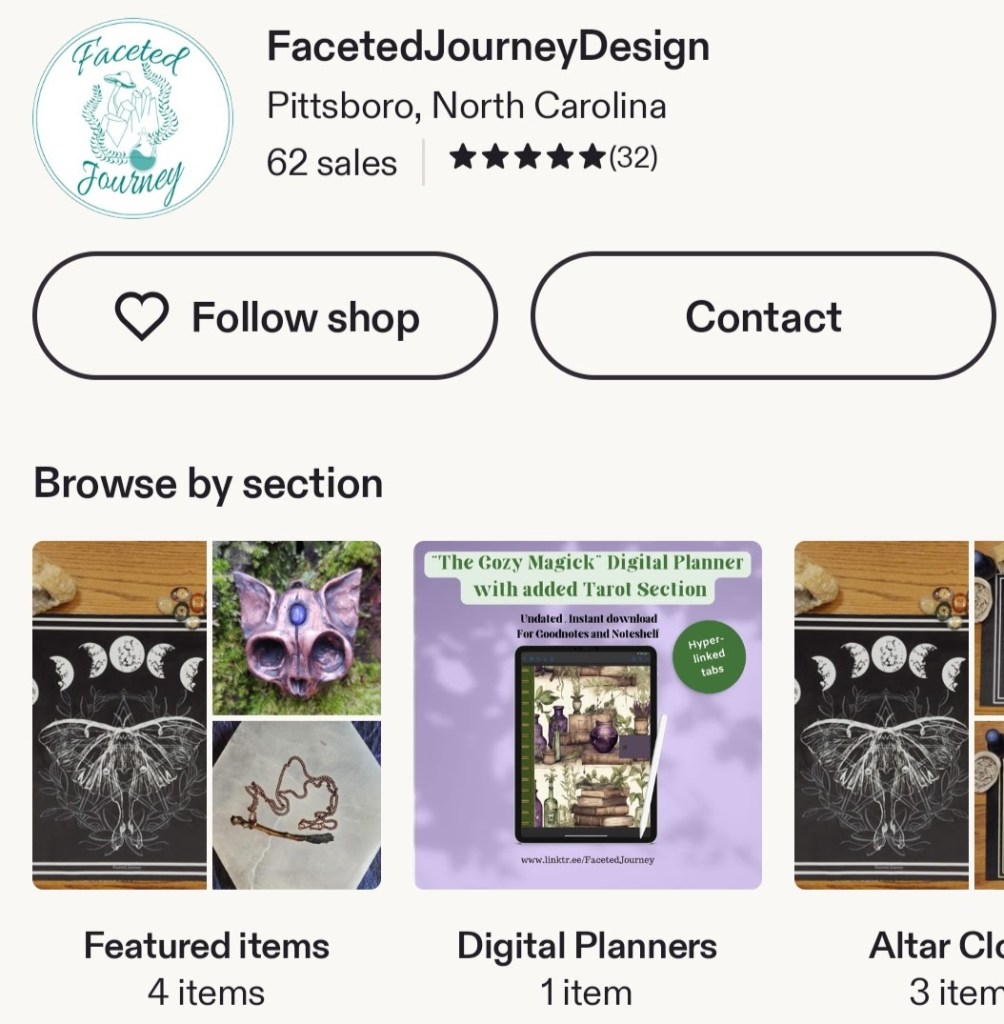Open the Cozy Magick Digital Planner image
The height and width of the screenshot is (1024, 1004).
588,715
